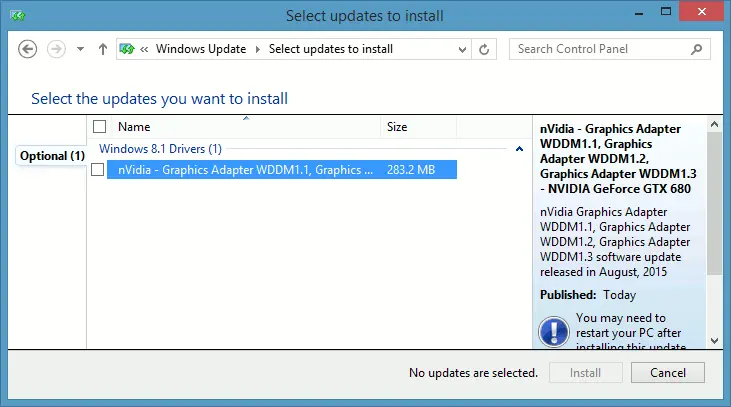Screen dimensions: 731x407
Task: Click the Windows Update breadcrumb
Action: coord(201,49)
